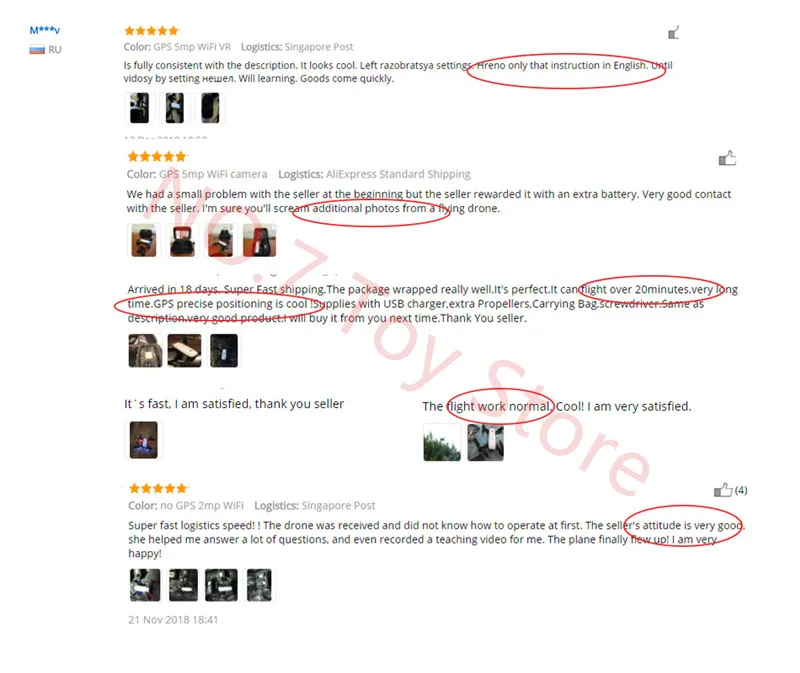Click the 21 Nov 2018 18:41 timestamp
800x673 pixels.
coord(173,619)
